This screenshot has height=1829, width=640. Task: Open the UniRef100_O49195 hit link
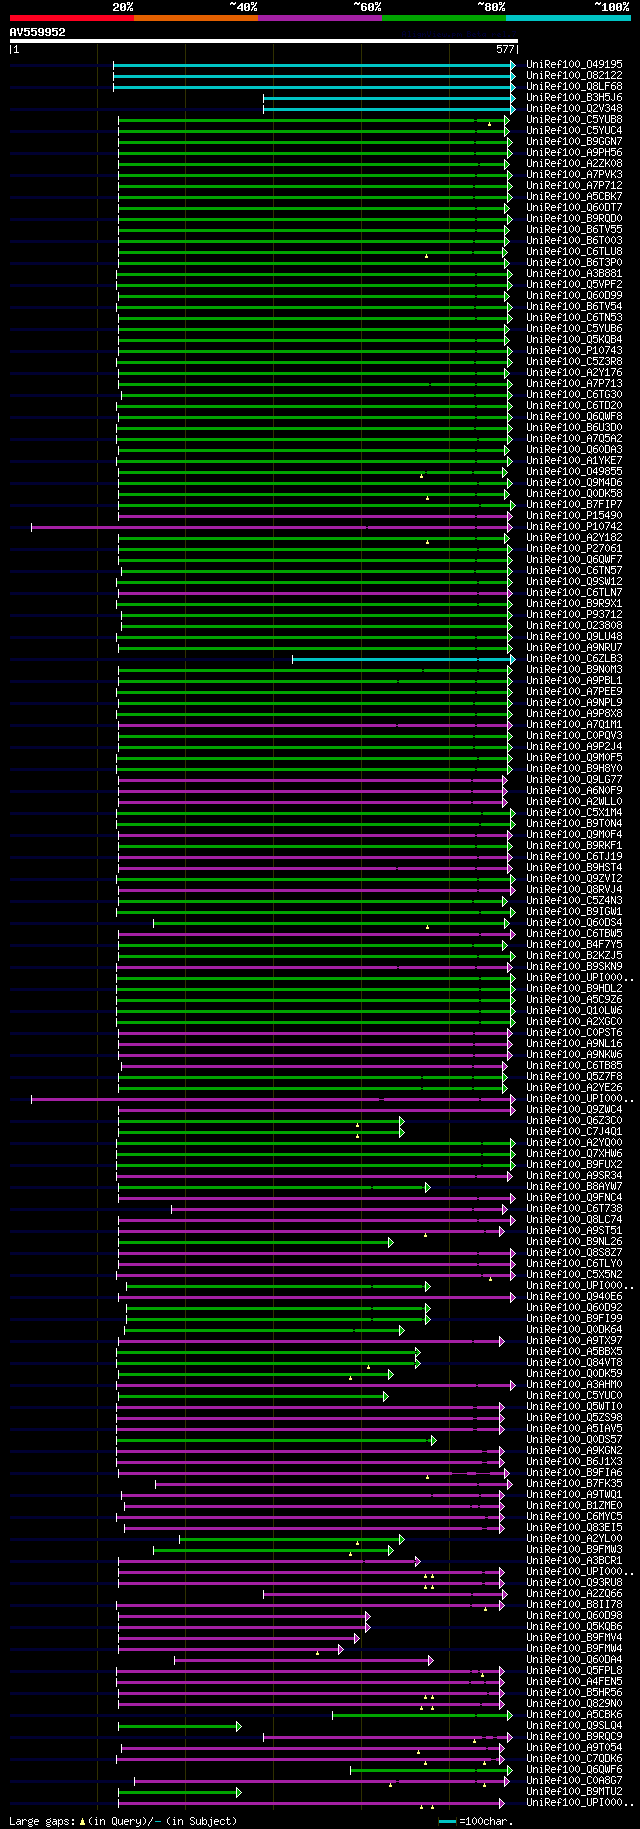(574, 65)
